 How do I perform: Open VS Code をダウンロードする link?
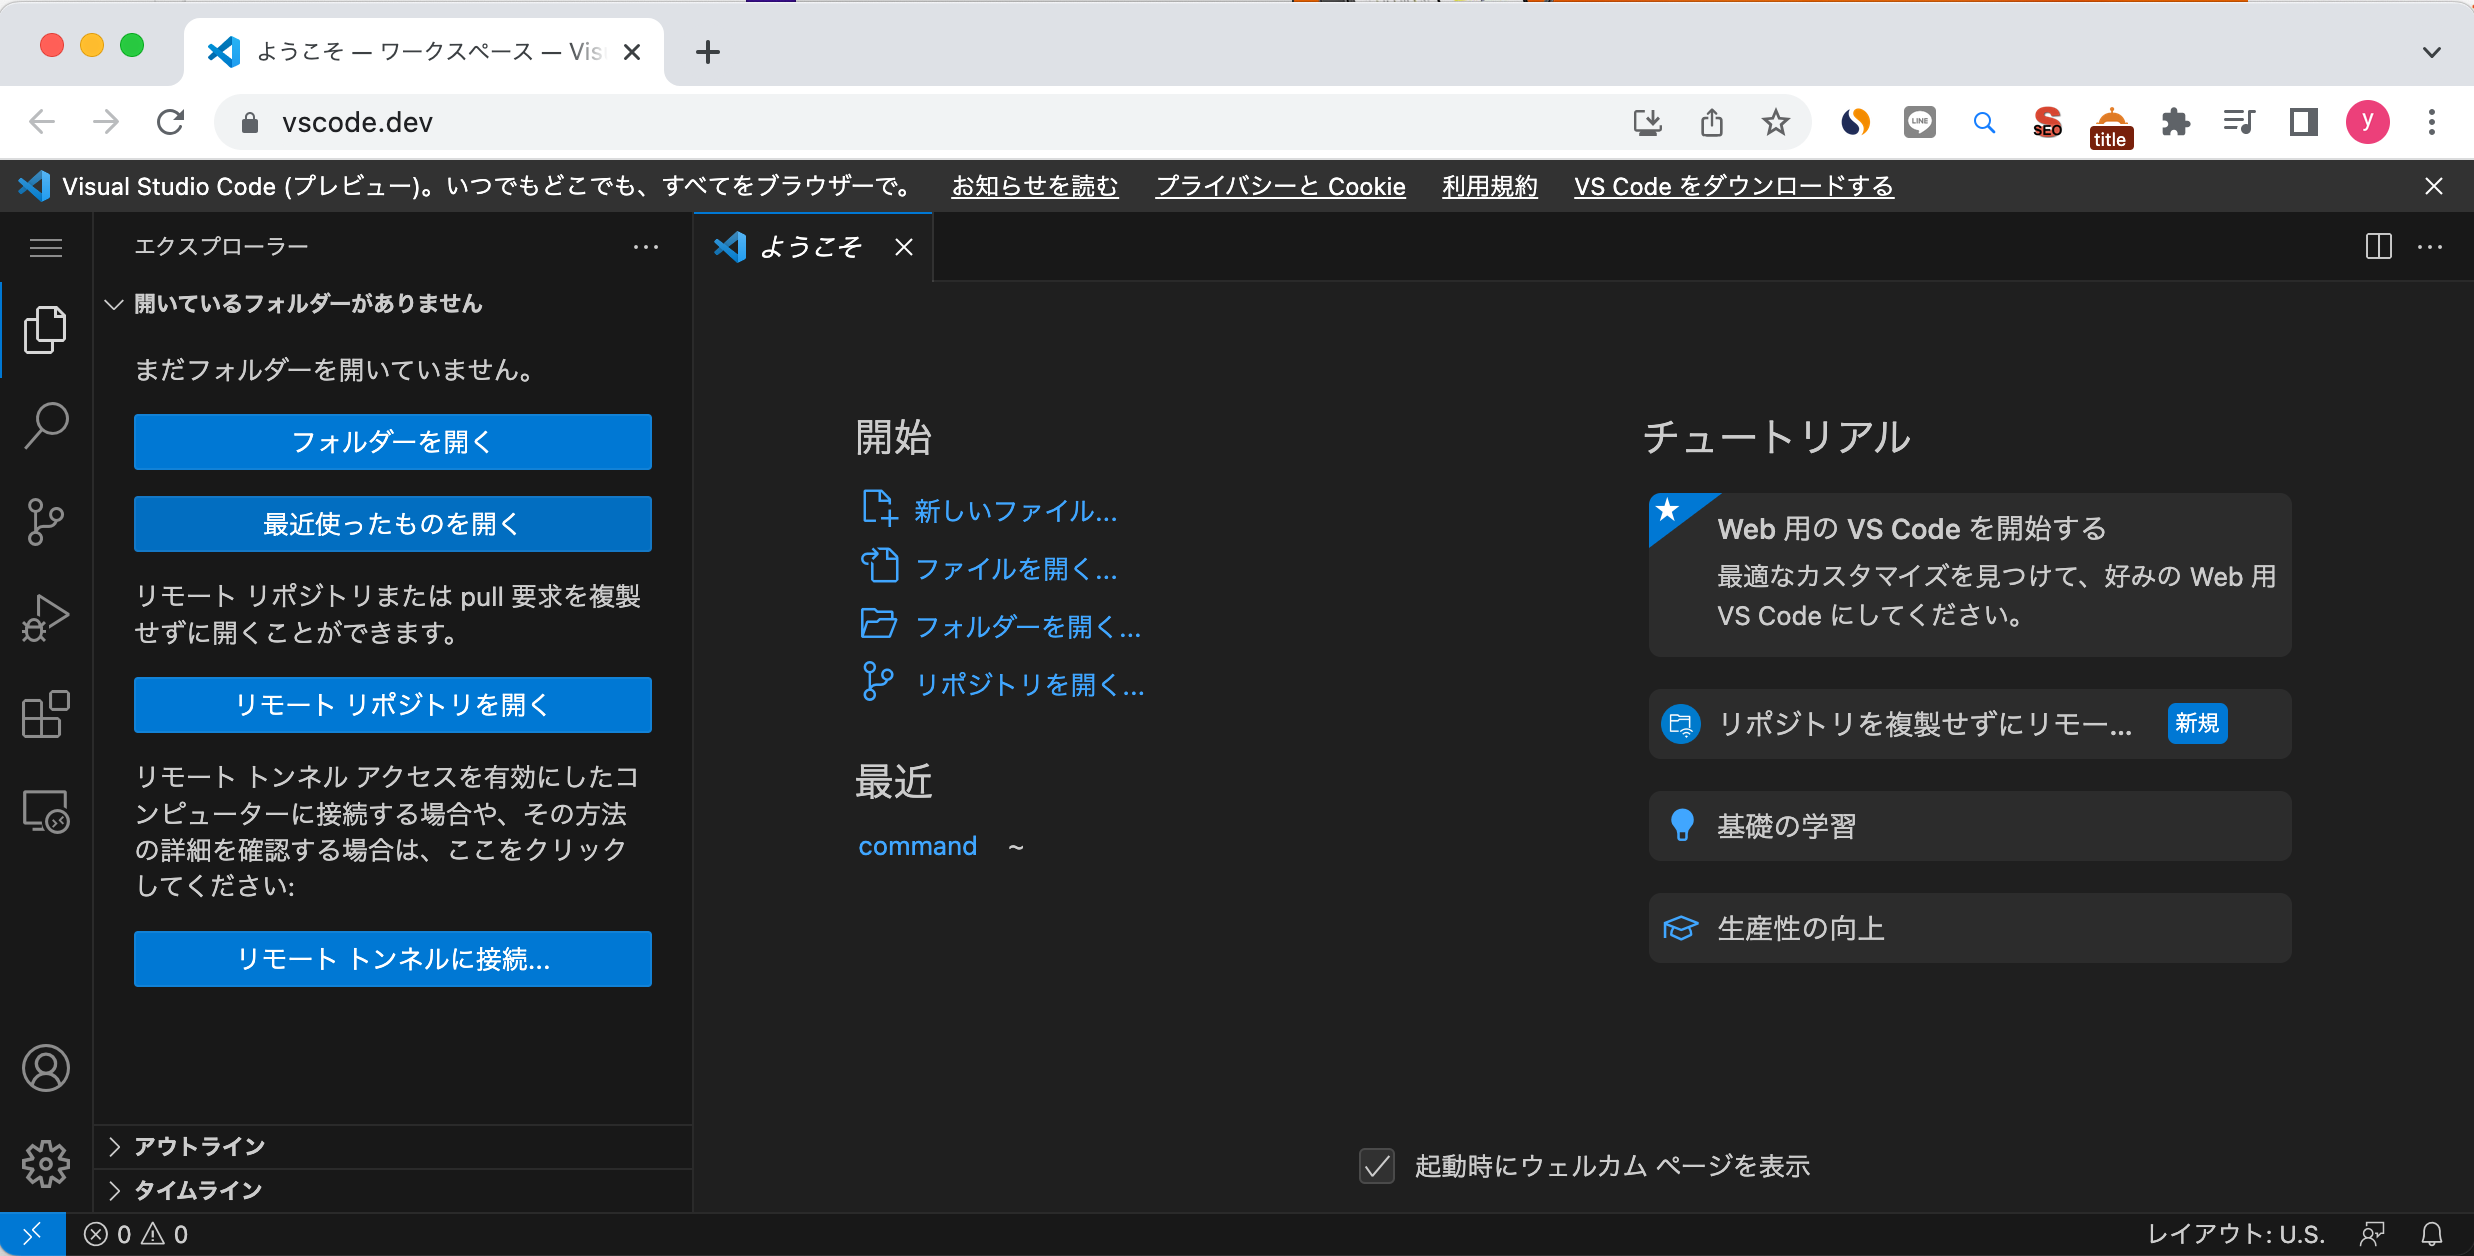tap(1734, 186)
